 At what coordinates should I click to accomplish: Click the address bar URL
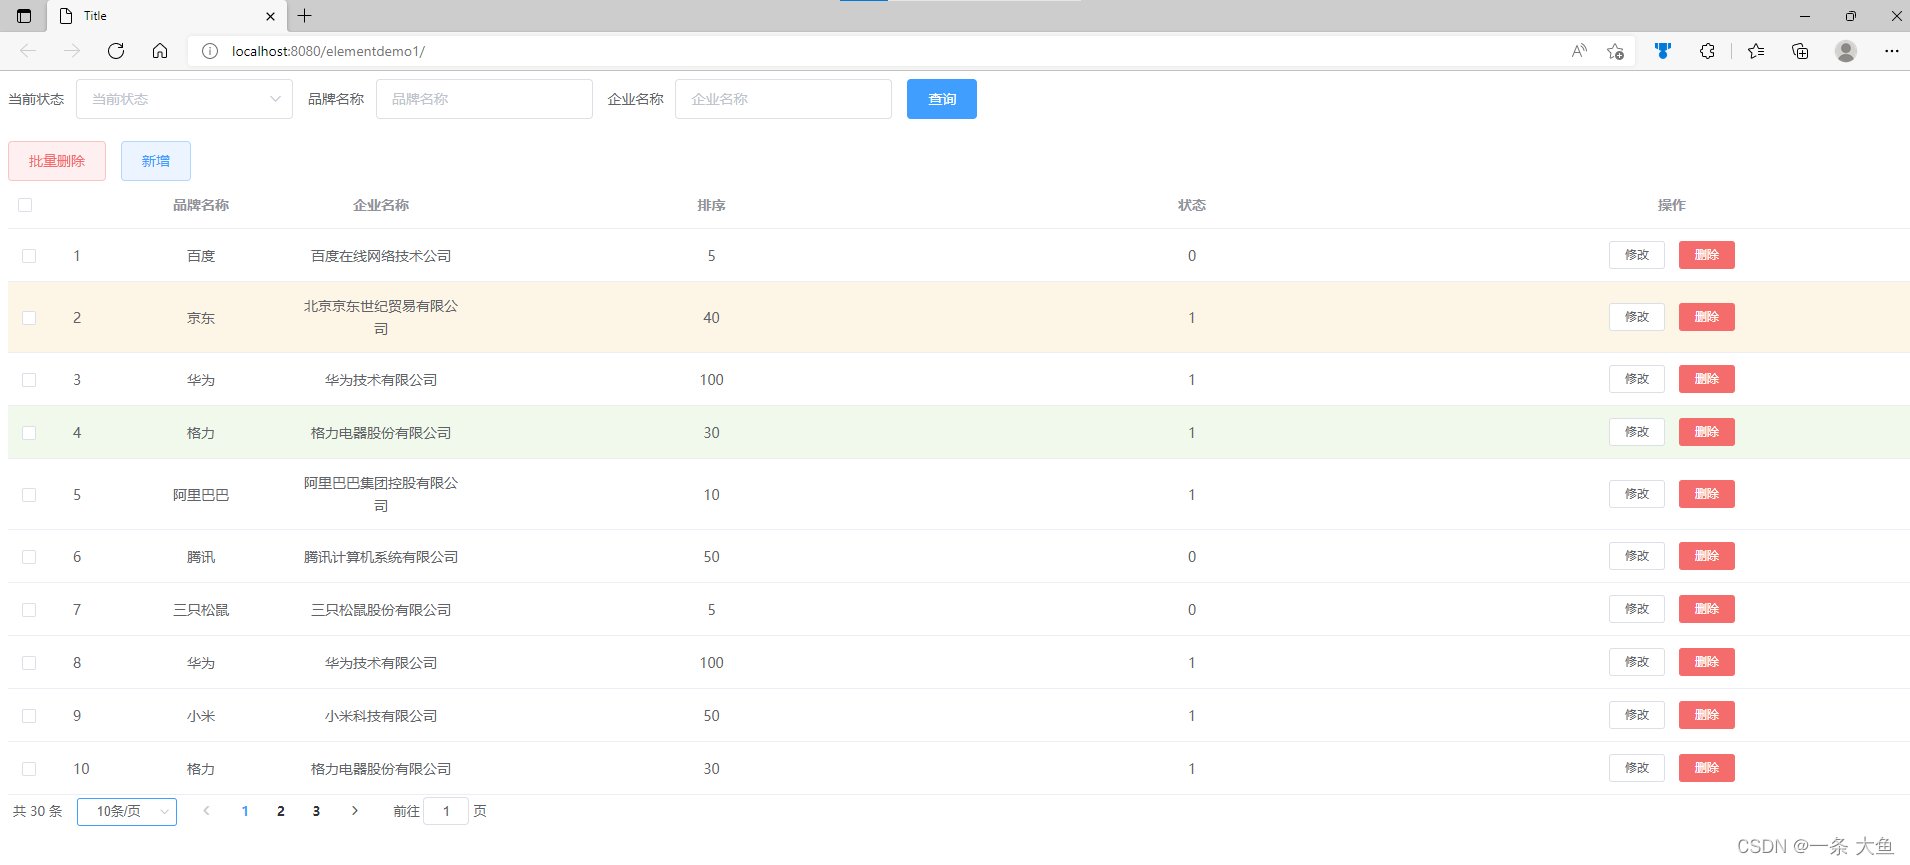pyautogui.click(x=328, y=51)
